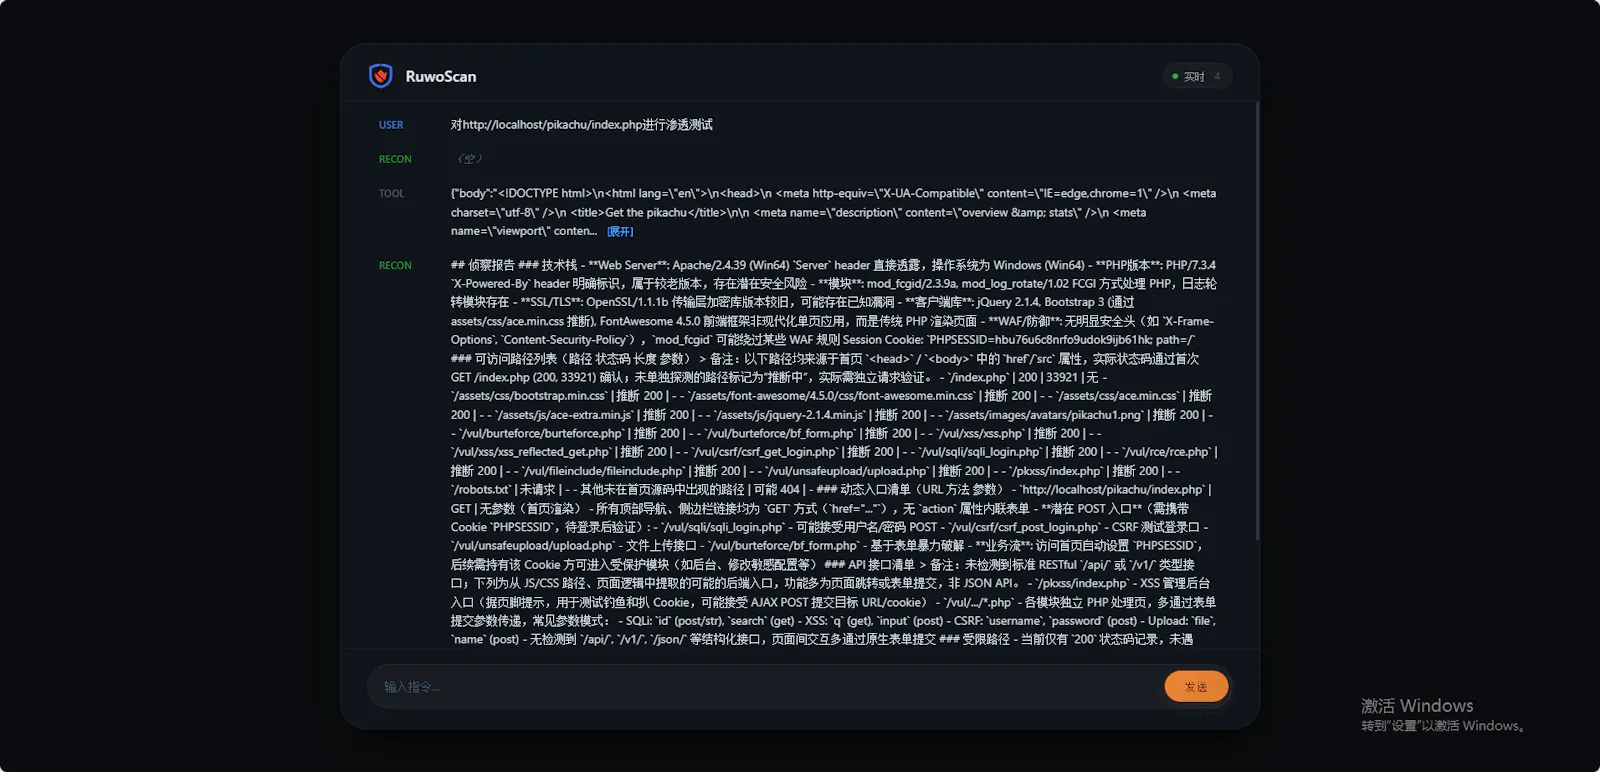Click the TOOL role label
1600x772 pixels.
point(391,194)
